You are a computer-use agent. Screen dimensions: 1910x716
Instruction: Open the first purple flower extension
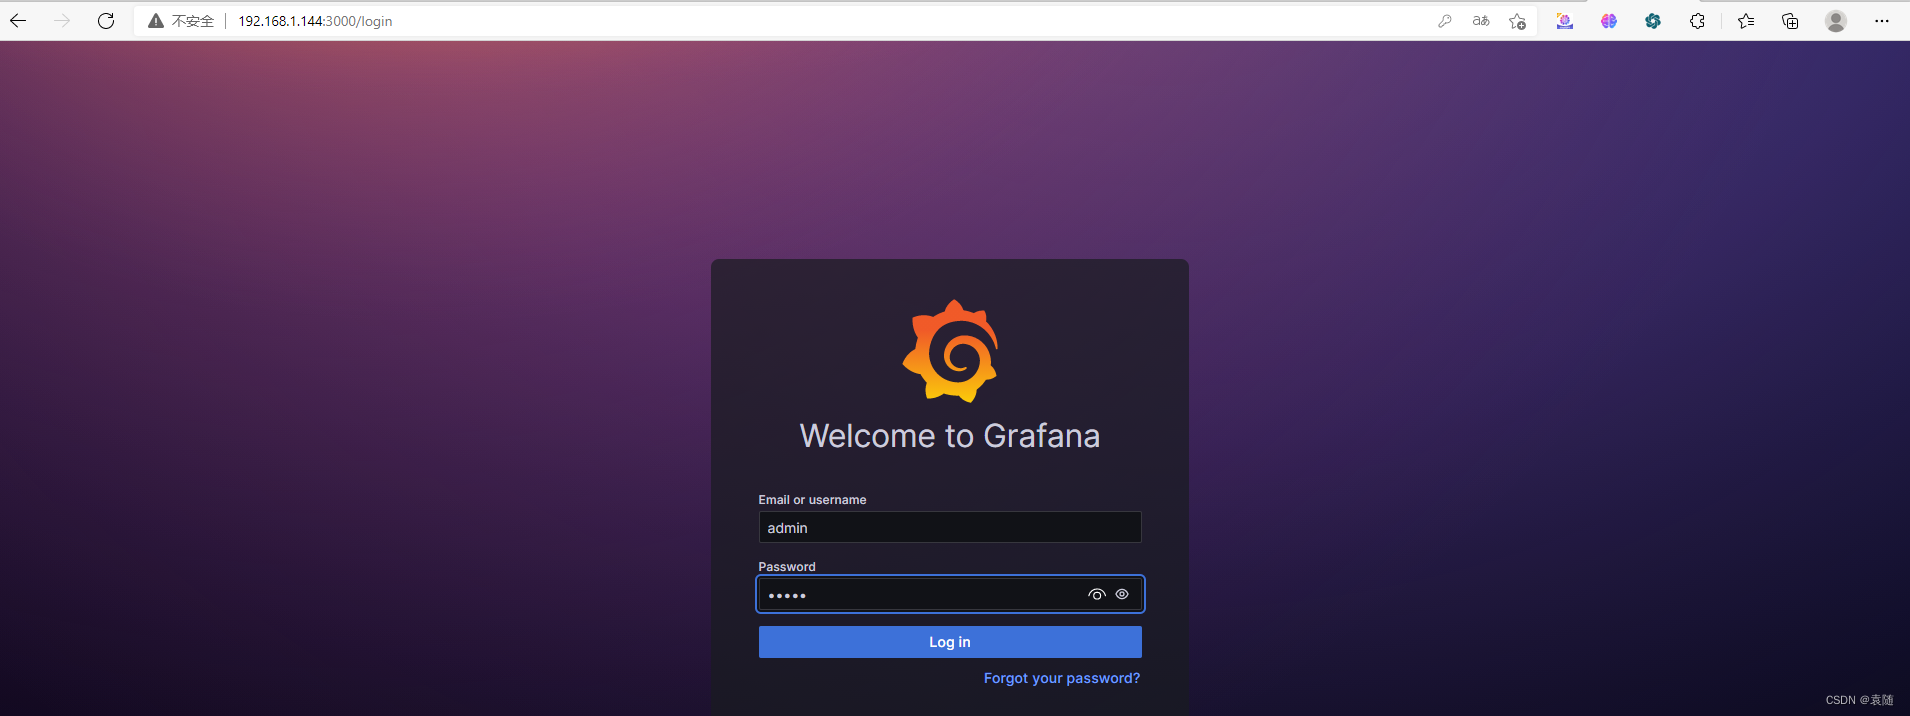click(x=1565, y=21)
